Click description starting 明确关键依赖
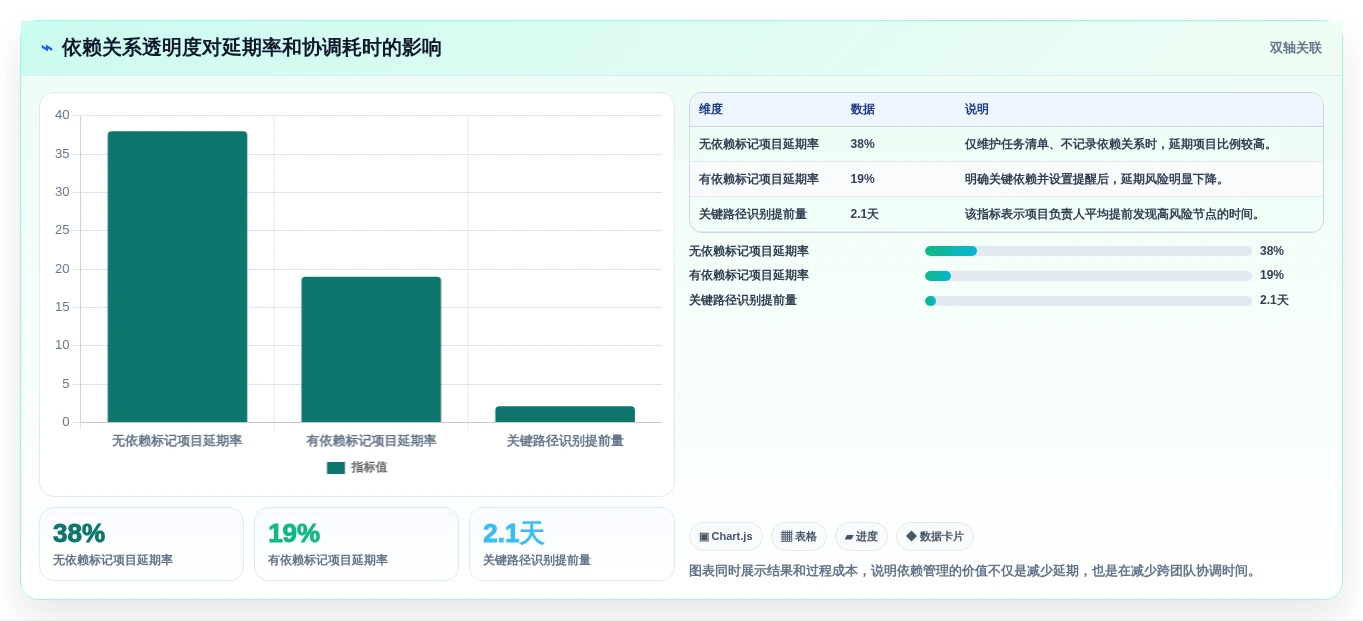The width and height of the screenshot is (1363, 621). pyautogui.click(x=1096, y=179)
